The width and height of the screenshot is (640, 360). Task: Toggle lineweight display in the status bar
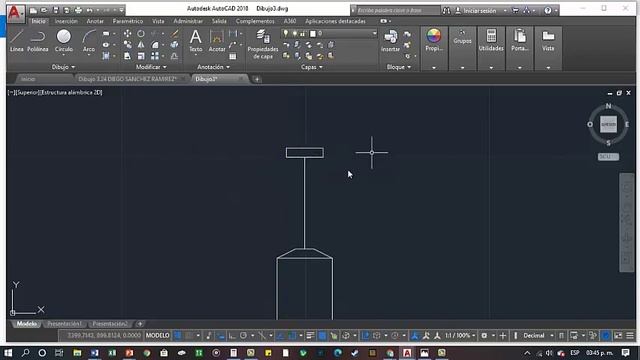click(310, 336)
